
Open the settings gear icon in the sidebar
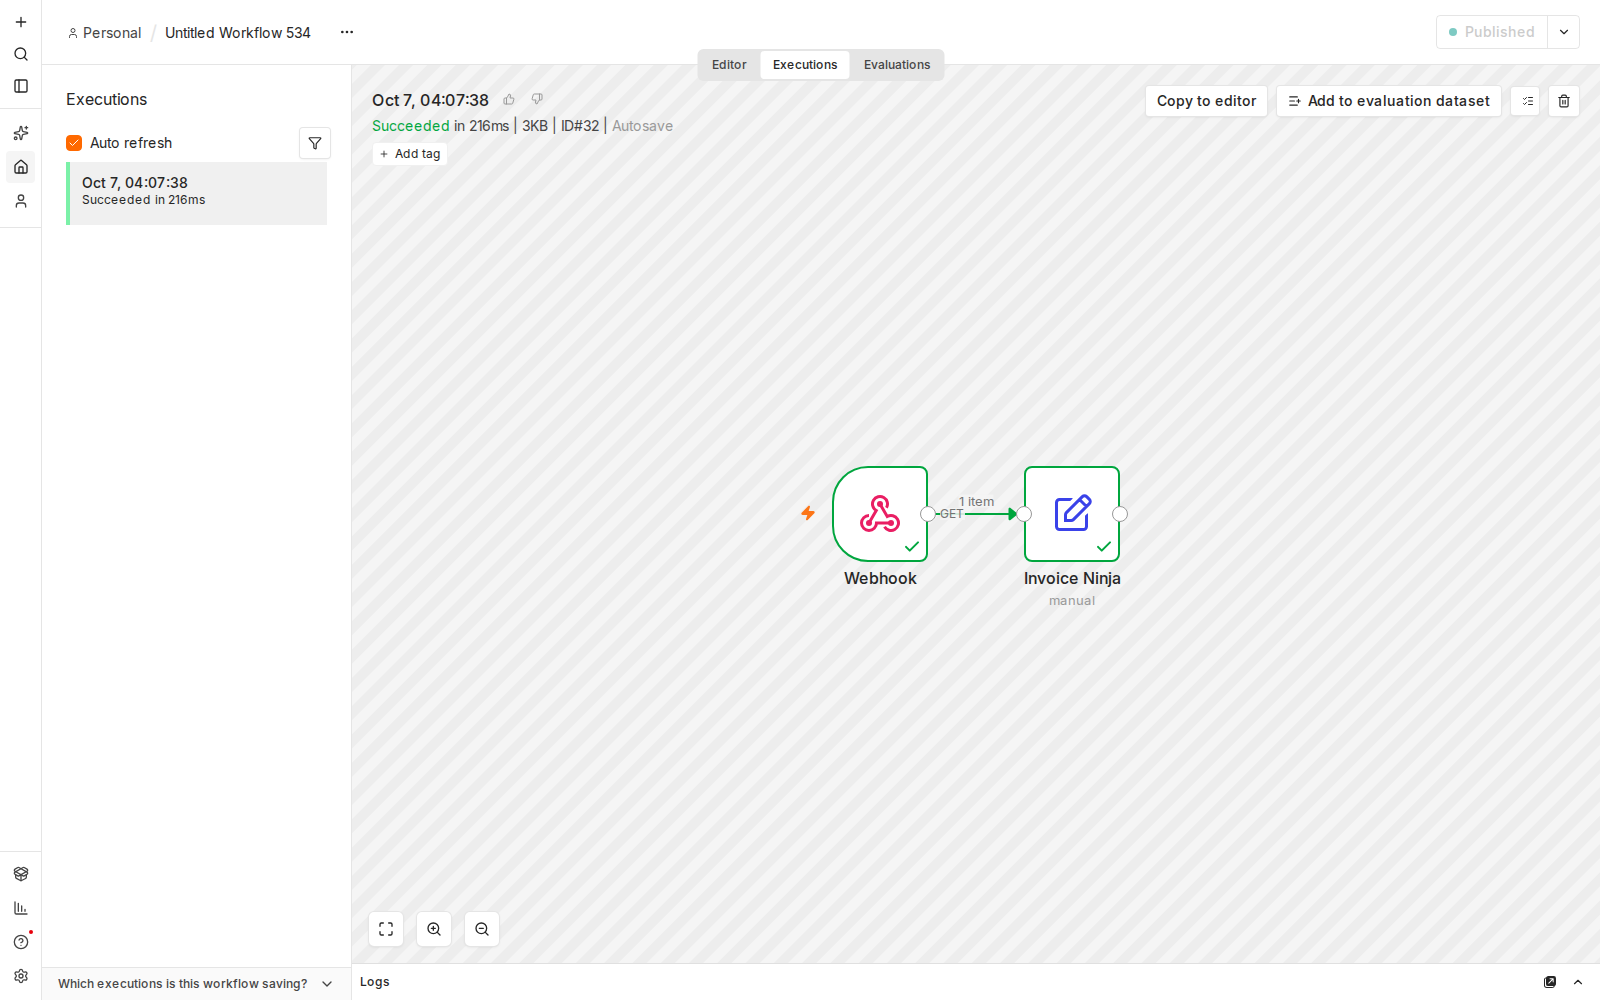coord(21,976)
